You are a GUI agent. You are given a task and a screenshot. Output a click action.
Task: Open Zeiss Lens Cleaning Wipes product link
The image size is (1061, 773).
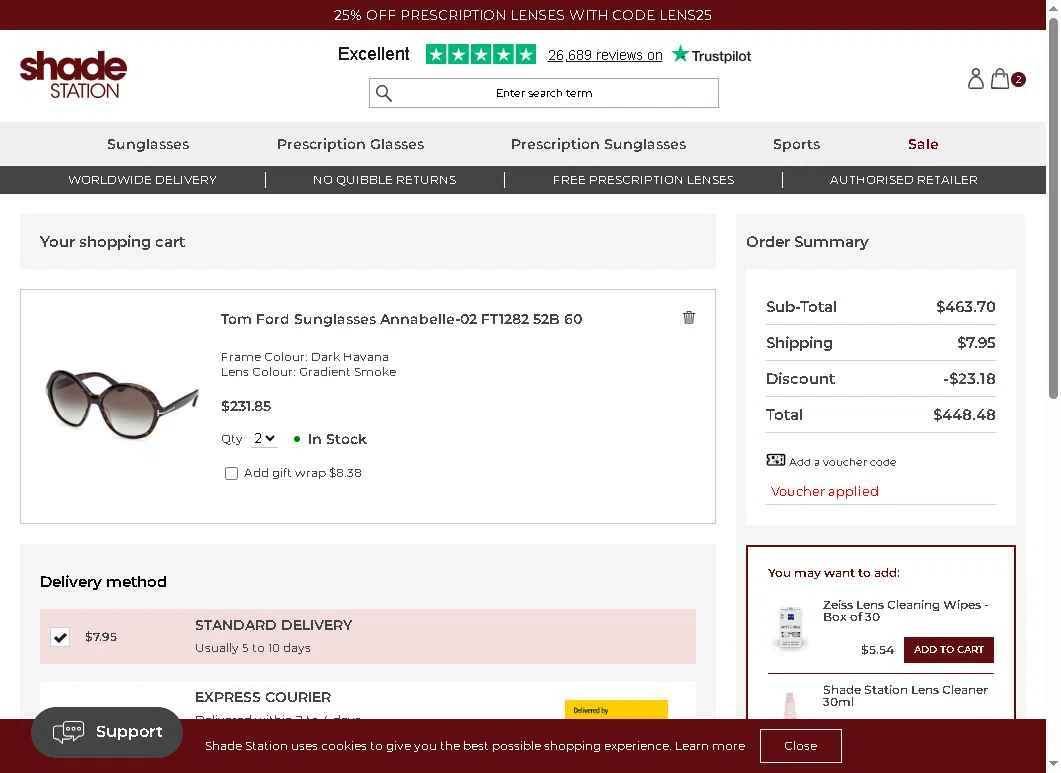tap(905, 611)
